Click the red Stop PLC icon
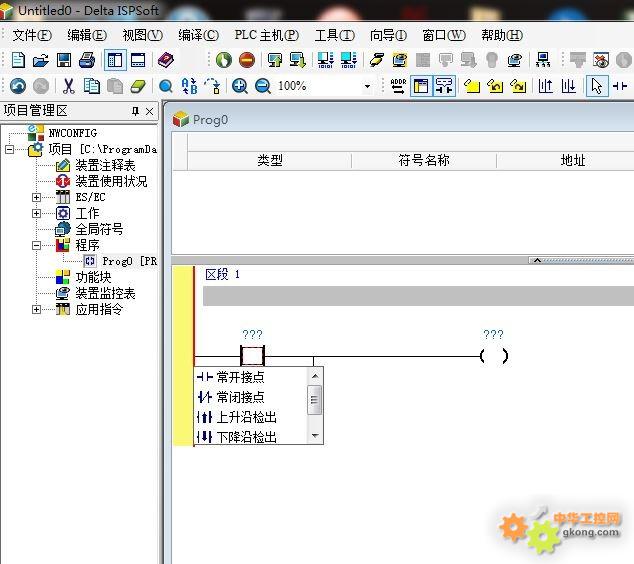Viewport: 634px width, 564px height. [x=247, y=60]
